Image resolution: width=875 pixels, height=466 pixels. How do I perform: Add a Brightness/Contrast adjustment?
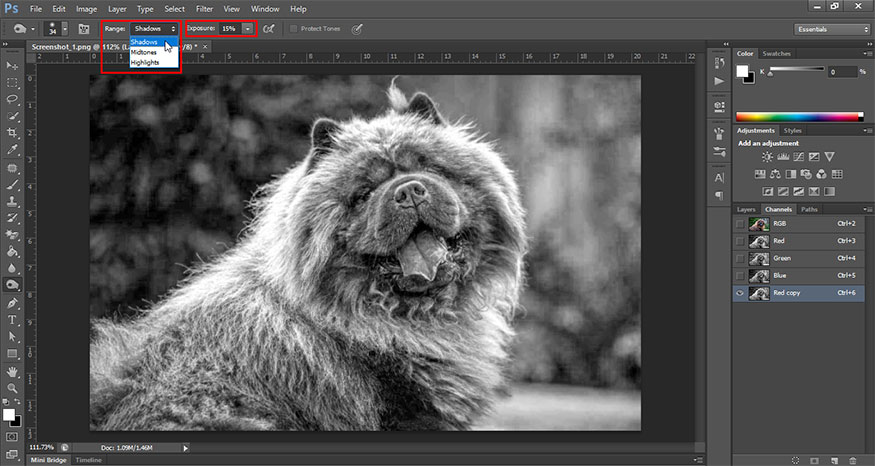[x=767, y=157]
